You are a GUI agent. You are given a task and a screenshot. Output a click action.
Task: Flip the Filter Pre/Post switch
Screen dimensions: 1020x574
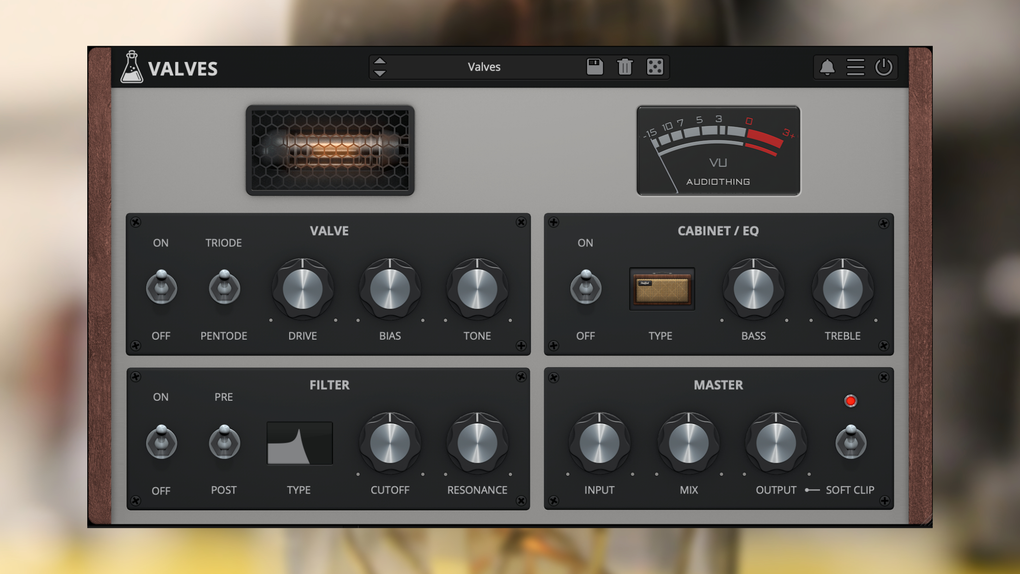pyautogui.click(x=224, y=442)
